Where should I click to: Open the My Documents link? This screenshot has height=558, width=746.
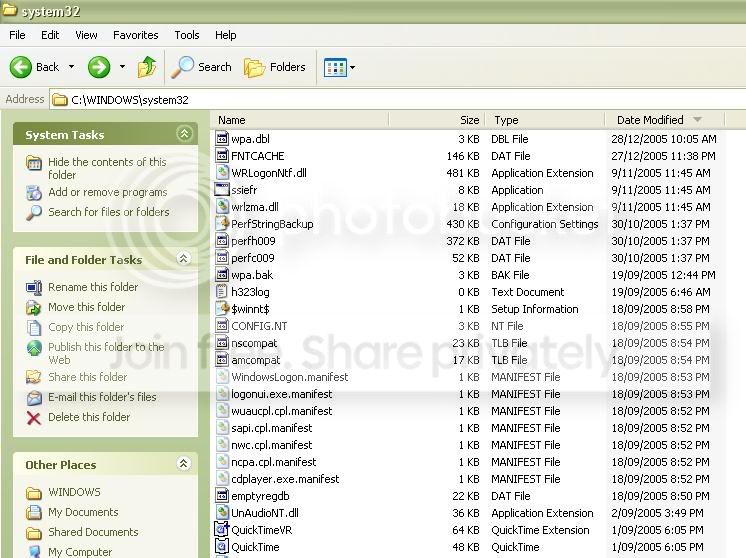(x=83, y=512)
